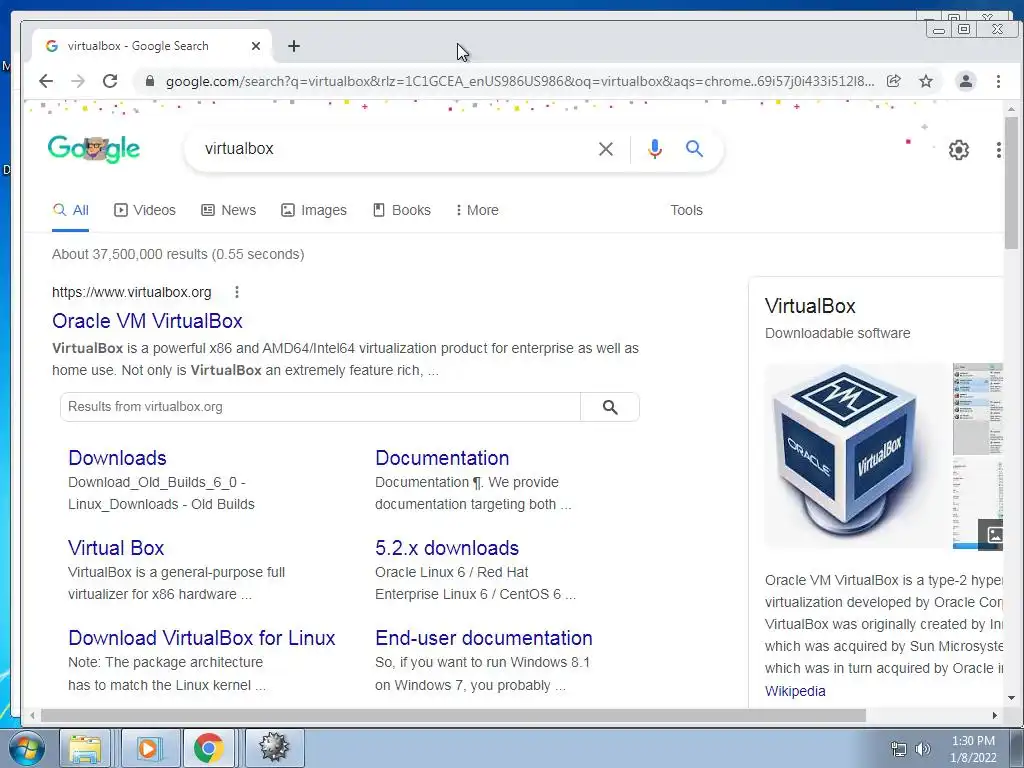This screenshot has width=1024, height=768.
Task: Switch to Books results
Action: [x=402, y=210]
